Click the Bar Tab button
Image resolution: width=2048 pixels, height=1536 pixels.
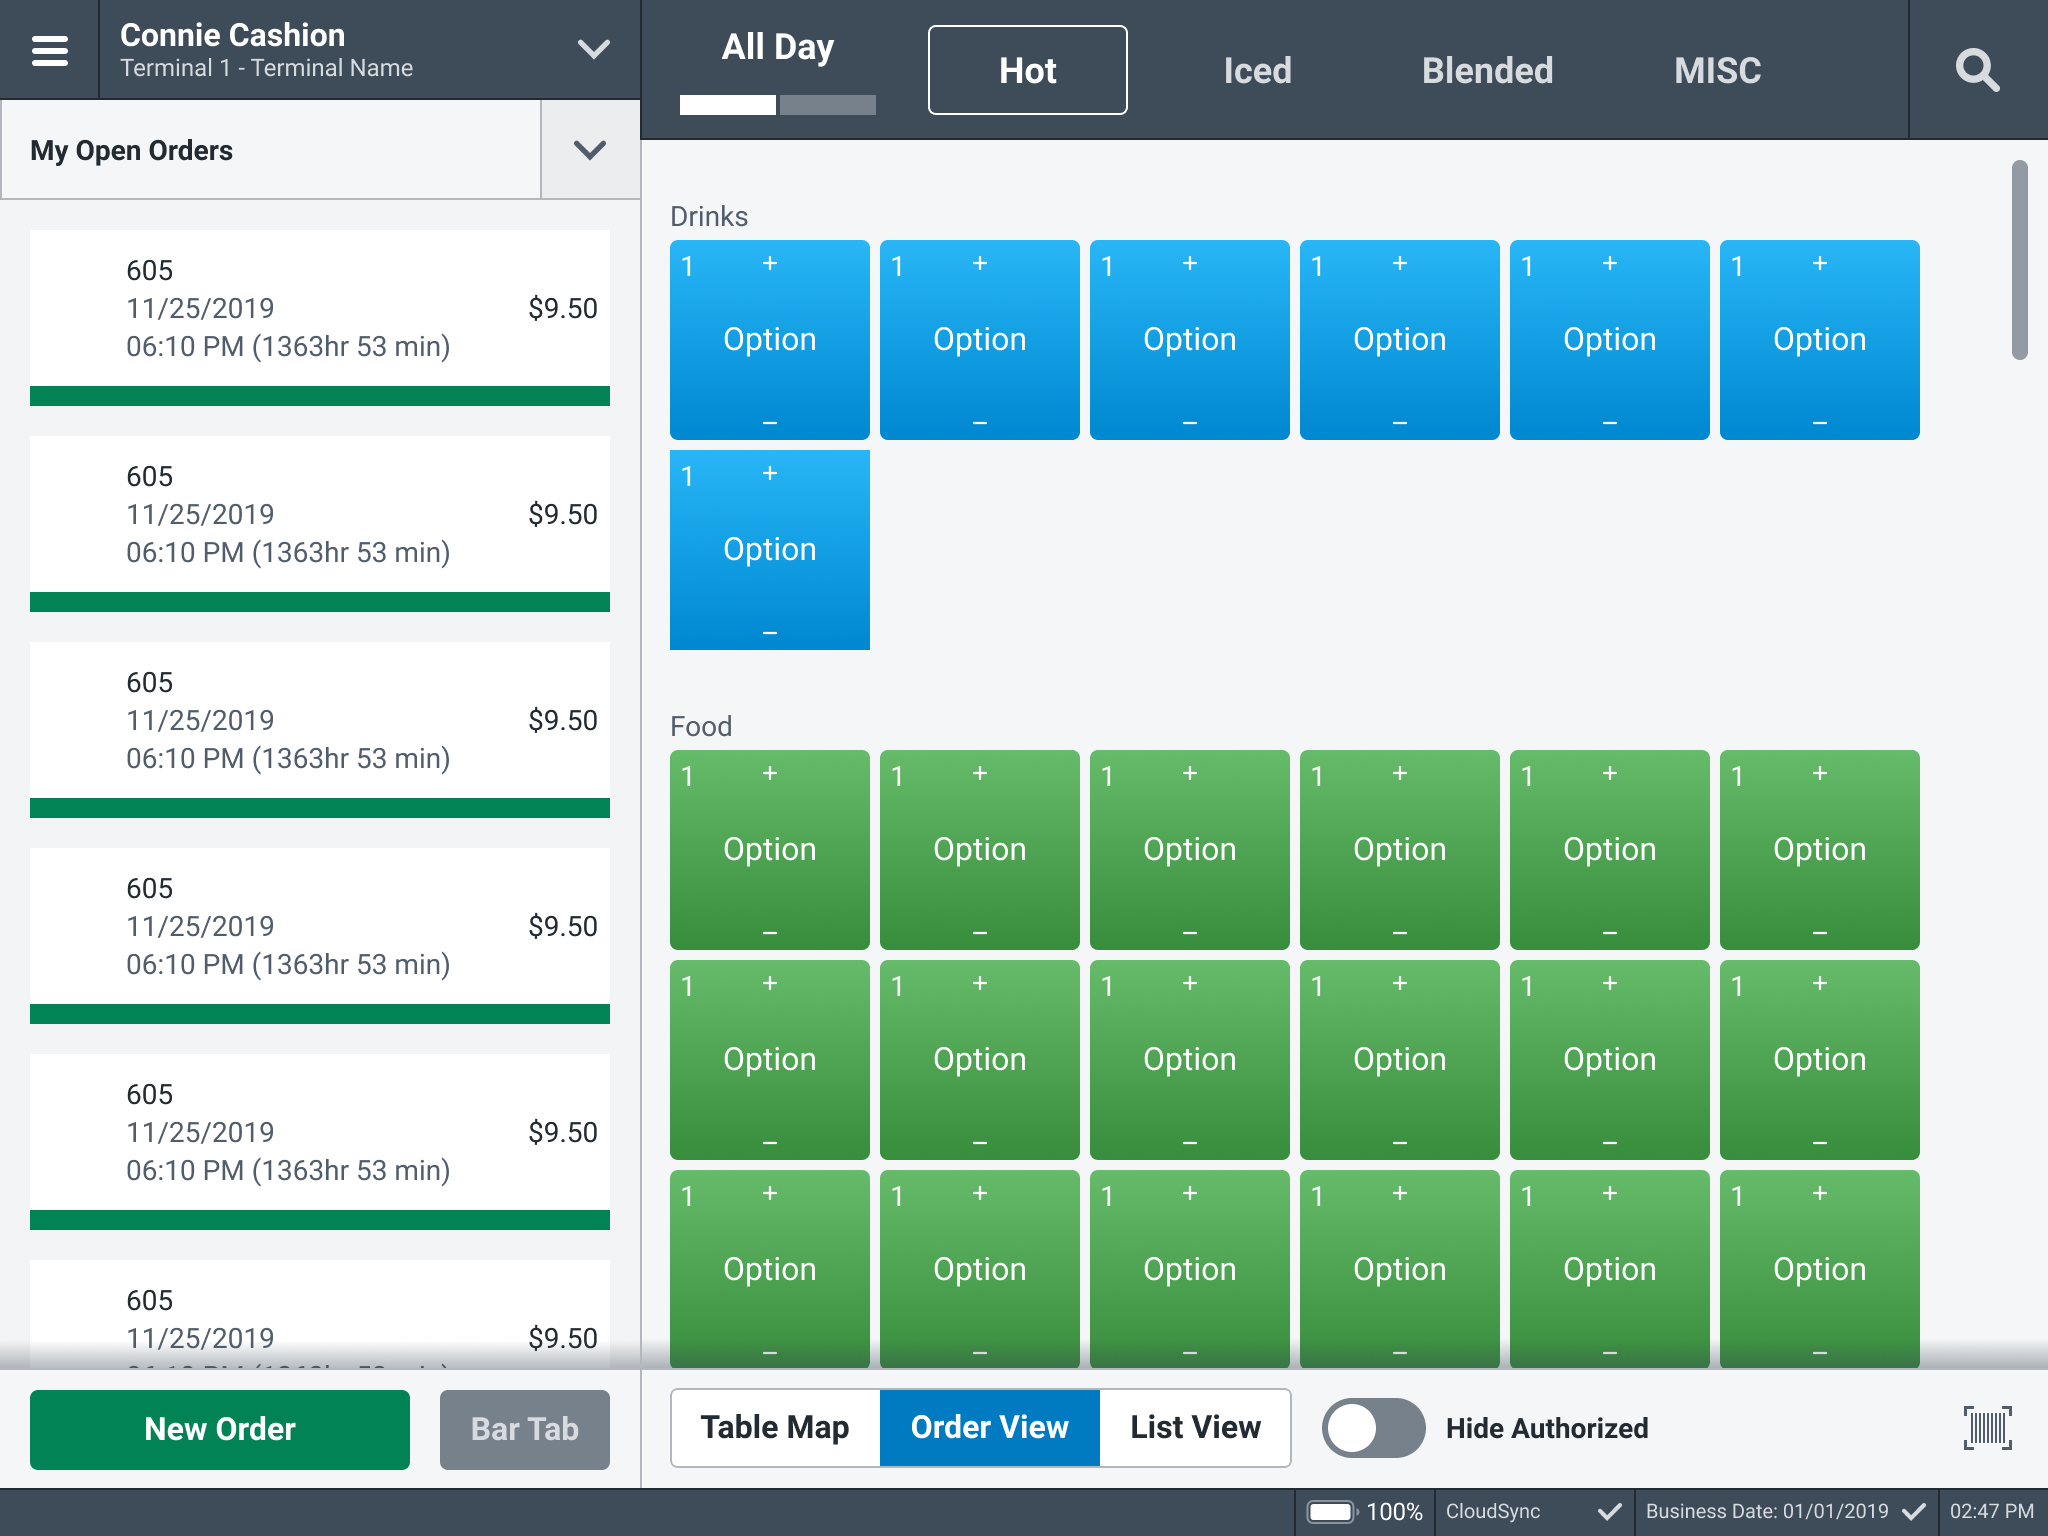524,1429
